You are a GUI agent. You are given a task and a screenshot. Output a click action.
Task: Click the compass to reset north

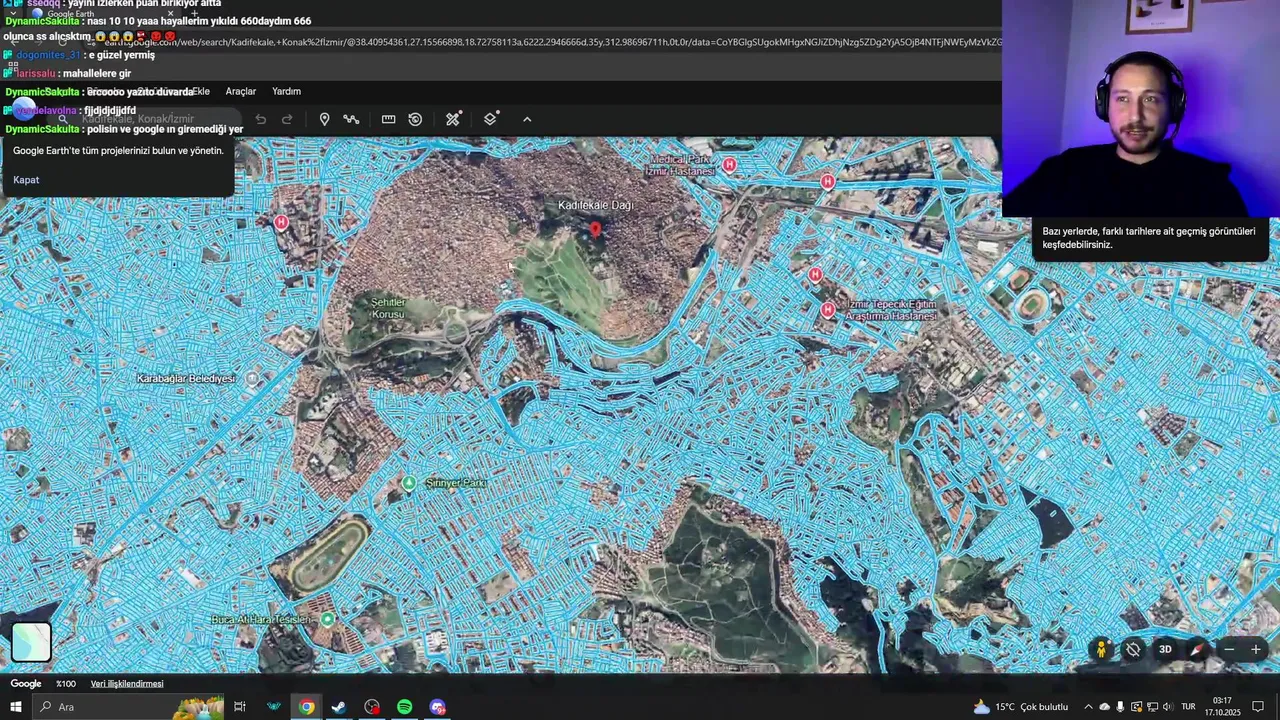click(1197, 649)
